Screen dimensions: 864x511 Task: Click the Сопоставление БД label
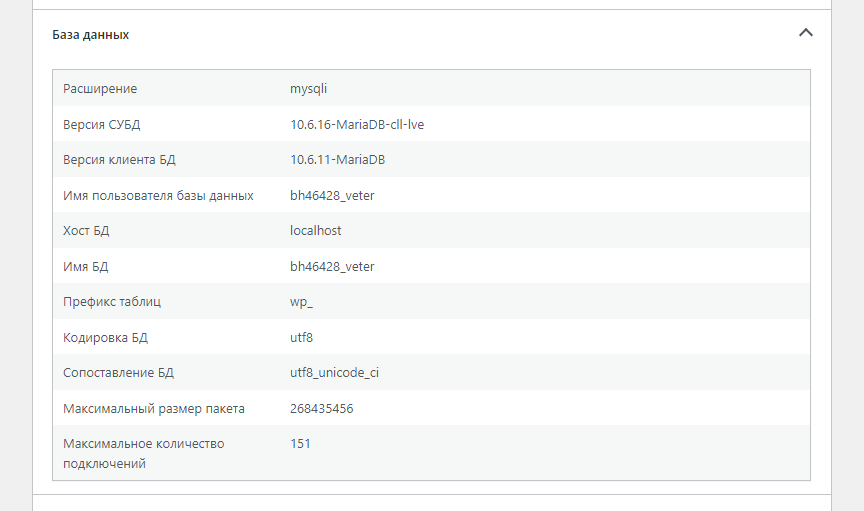[x=118, y=373]
